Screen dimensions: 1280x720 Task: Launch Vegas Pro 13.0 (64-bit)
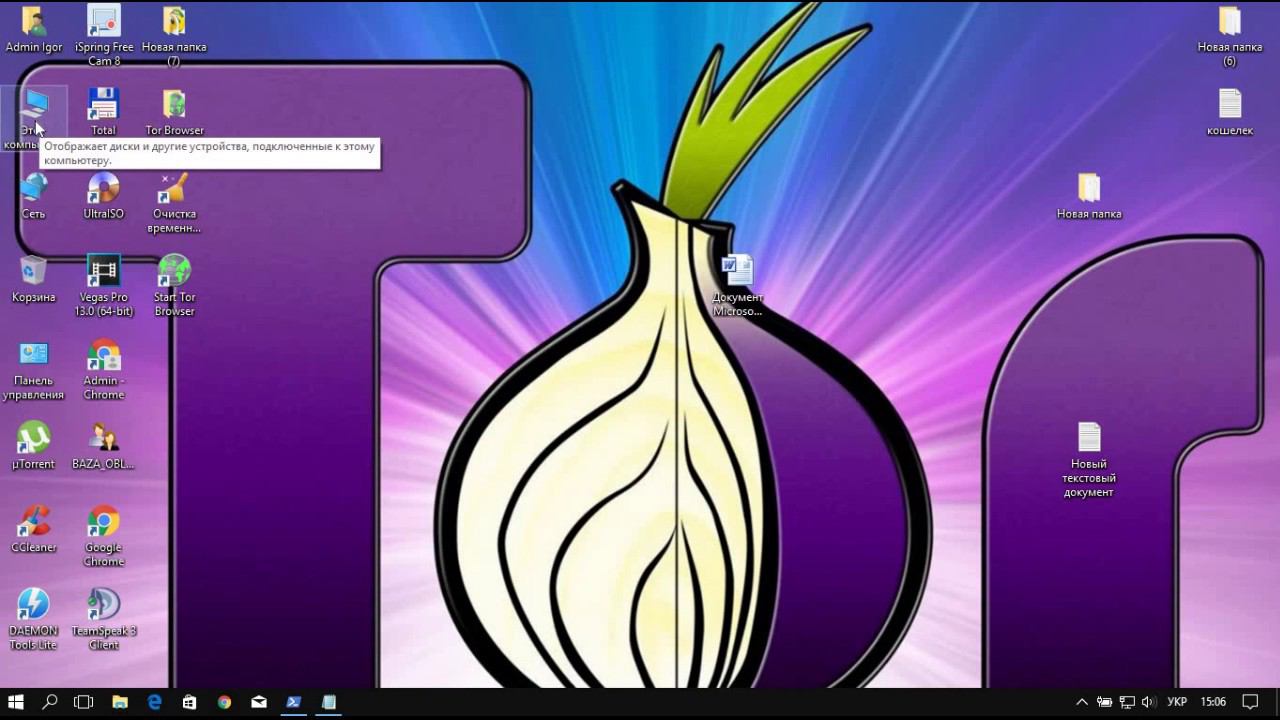point(104,271)
